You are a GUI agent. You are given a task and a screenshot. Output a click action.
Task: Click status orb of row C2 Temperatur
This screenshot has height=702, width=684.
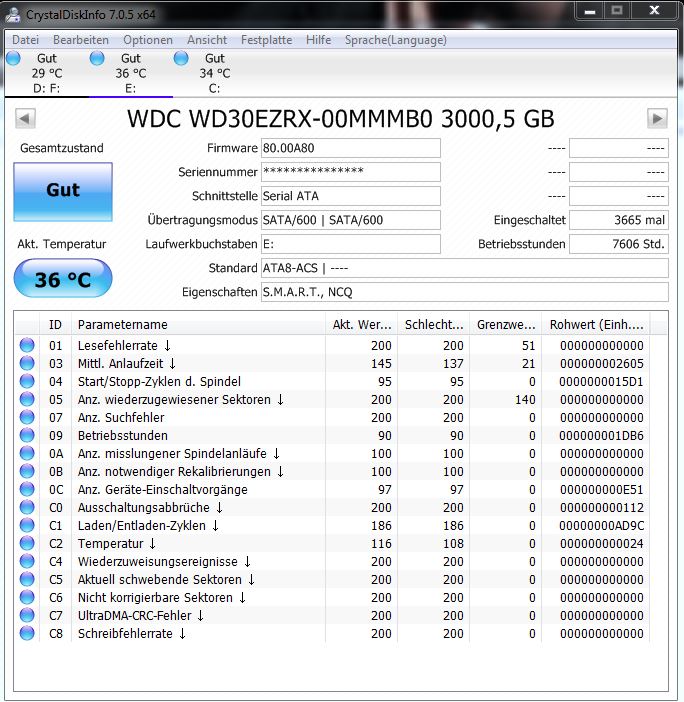(27, 543)
